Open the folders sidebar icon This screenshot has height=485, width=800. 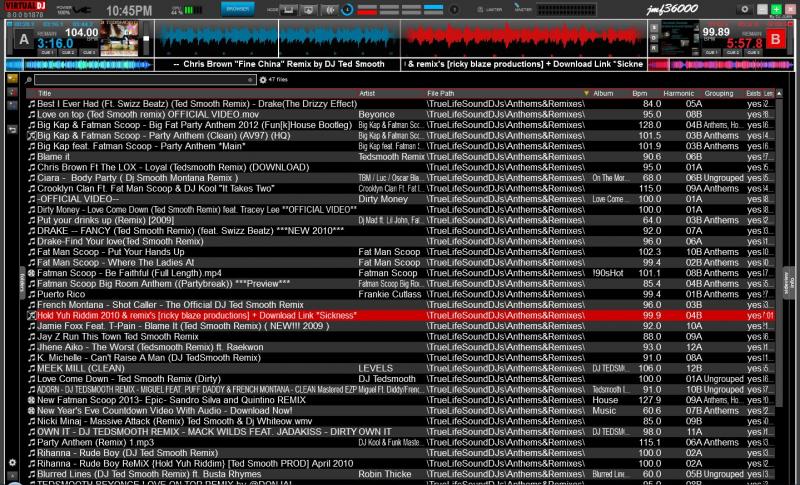click(x=12, y=79)
